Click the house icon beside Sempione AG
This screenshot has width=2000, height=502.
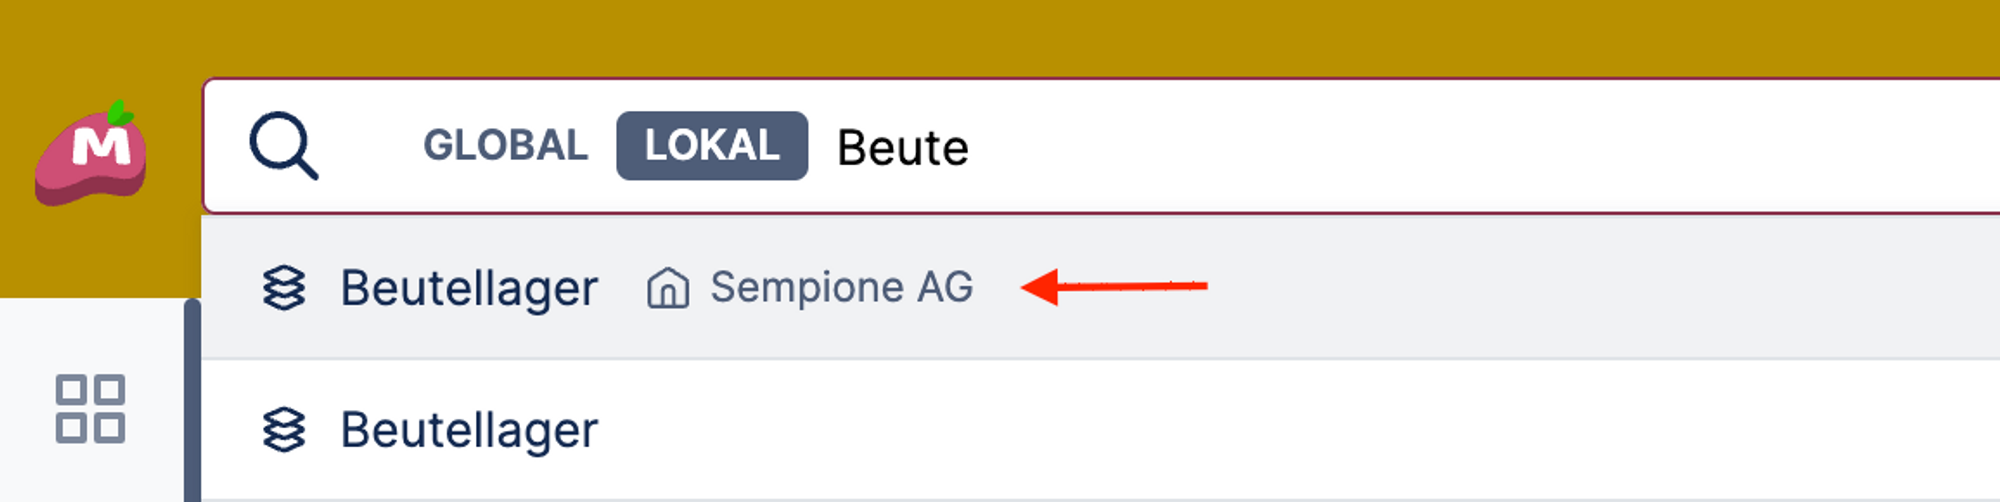(x=667, y=288)
